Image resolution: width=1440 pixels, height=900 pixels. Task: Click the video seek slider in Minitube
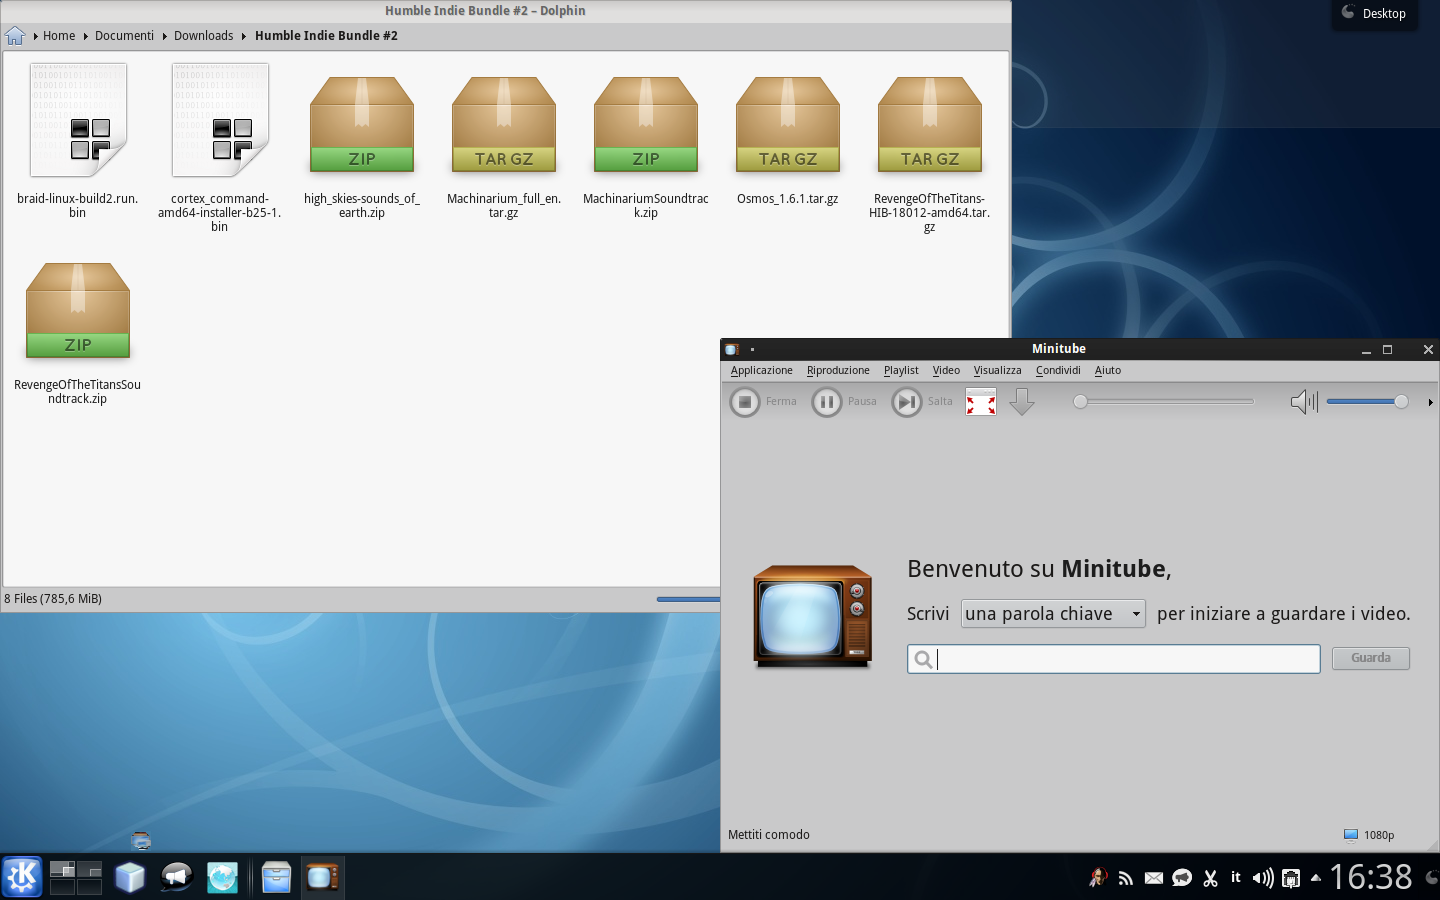pos(1163,402)
